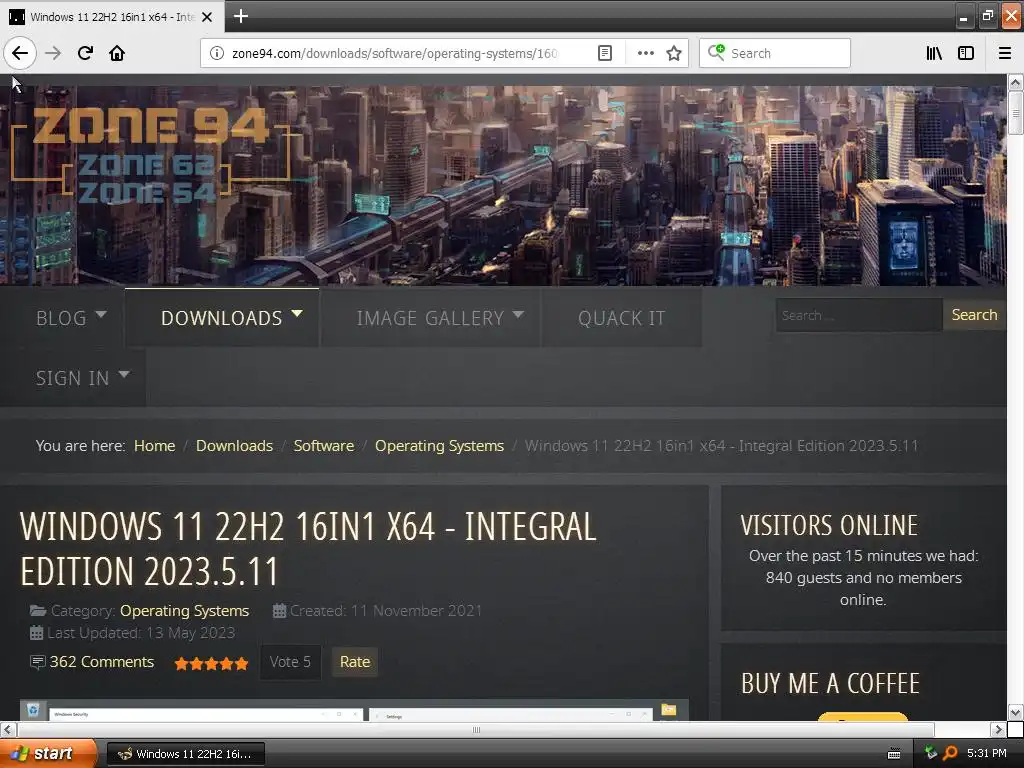This screenshot has height=768, width=1024.
Task: Open the Software breadcrumb link
Action: 324,445
